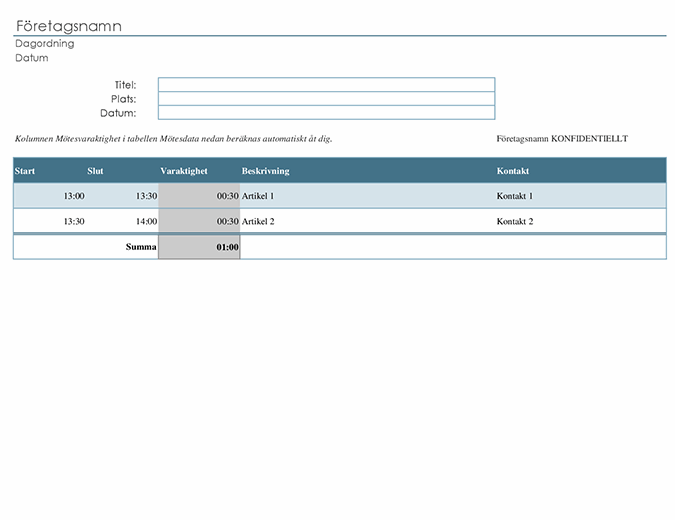Select the 01:00 total duration cell
This screenshot has width=675, height=520.
tap(227, 247)
